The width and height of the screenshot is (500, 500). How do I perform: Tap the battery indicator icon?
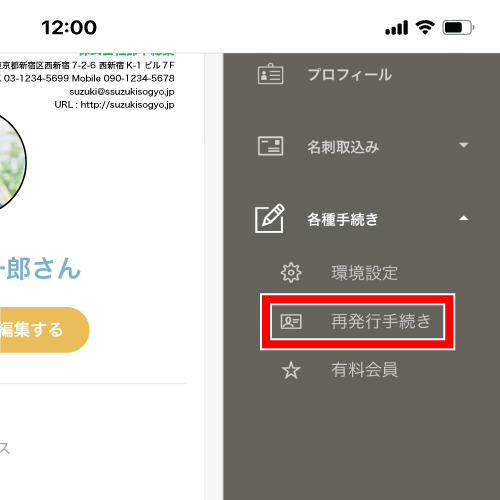click(459, 27)
